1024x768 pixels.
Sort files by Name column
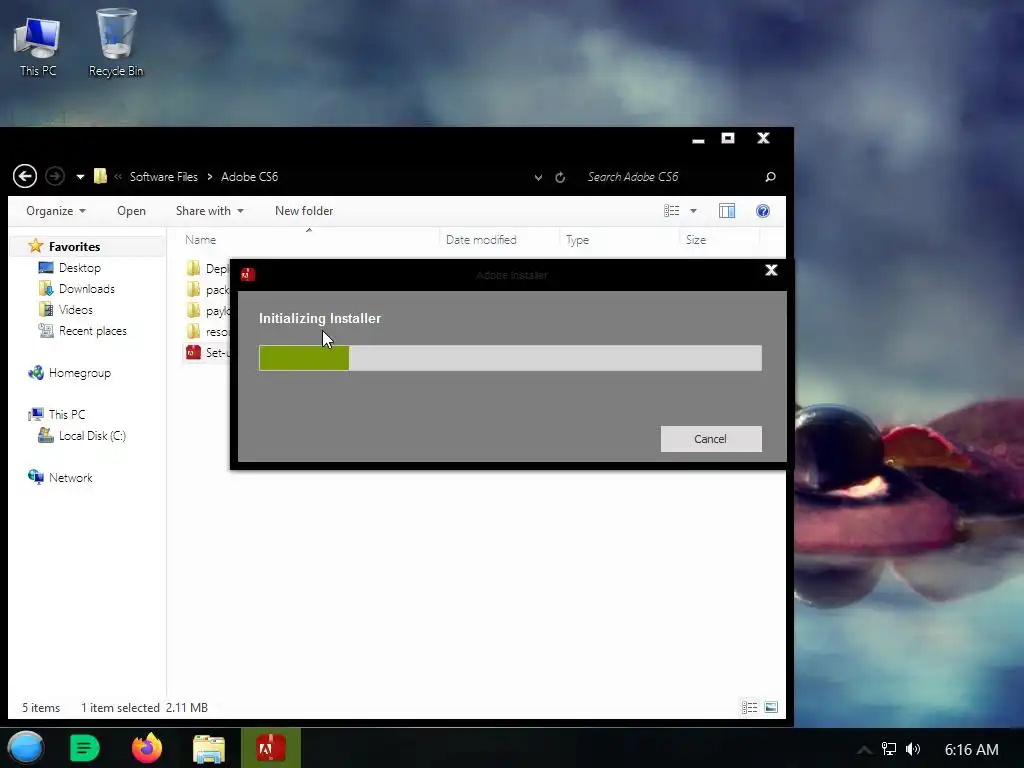click(x=200, y=240)
